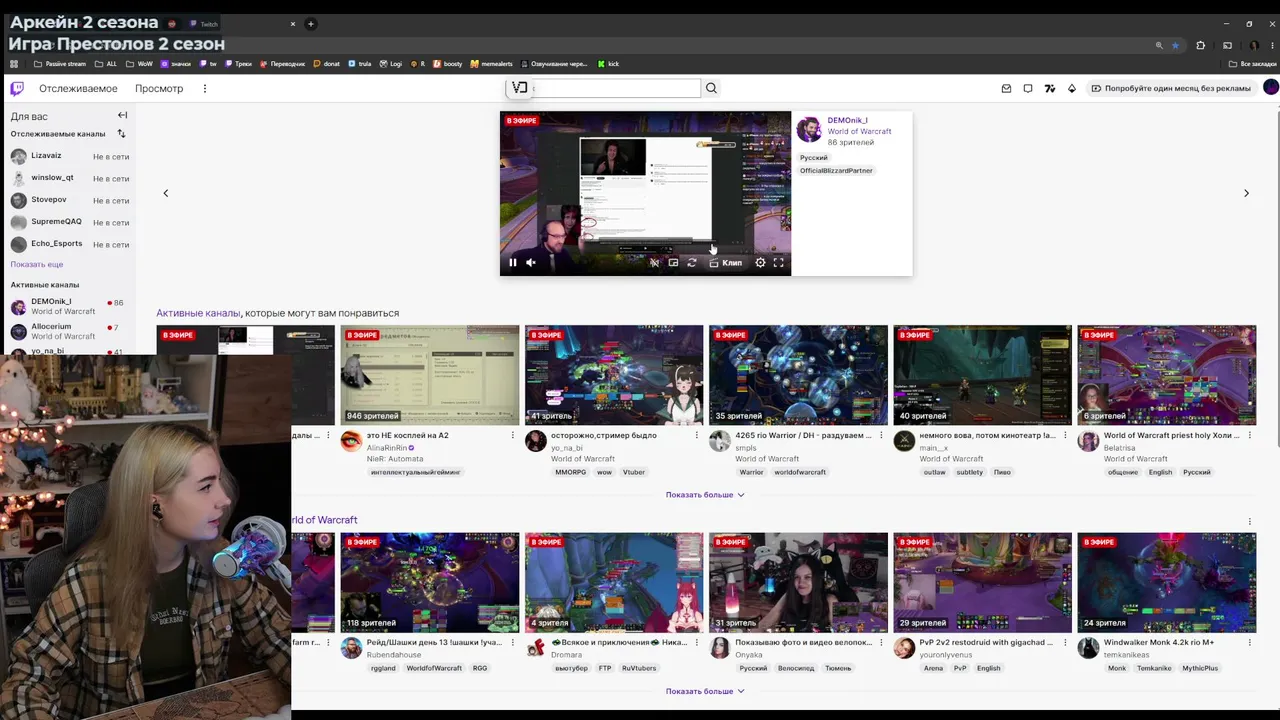Click the MMORPG tag
1280x720 pixels.
[570, 472]
